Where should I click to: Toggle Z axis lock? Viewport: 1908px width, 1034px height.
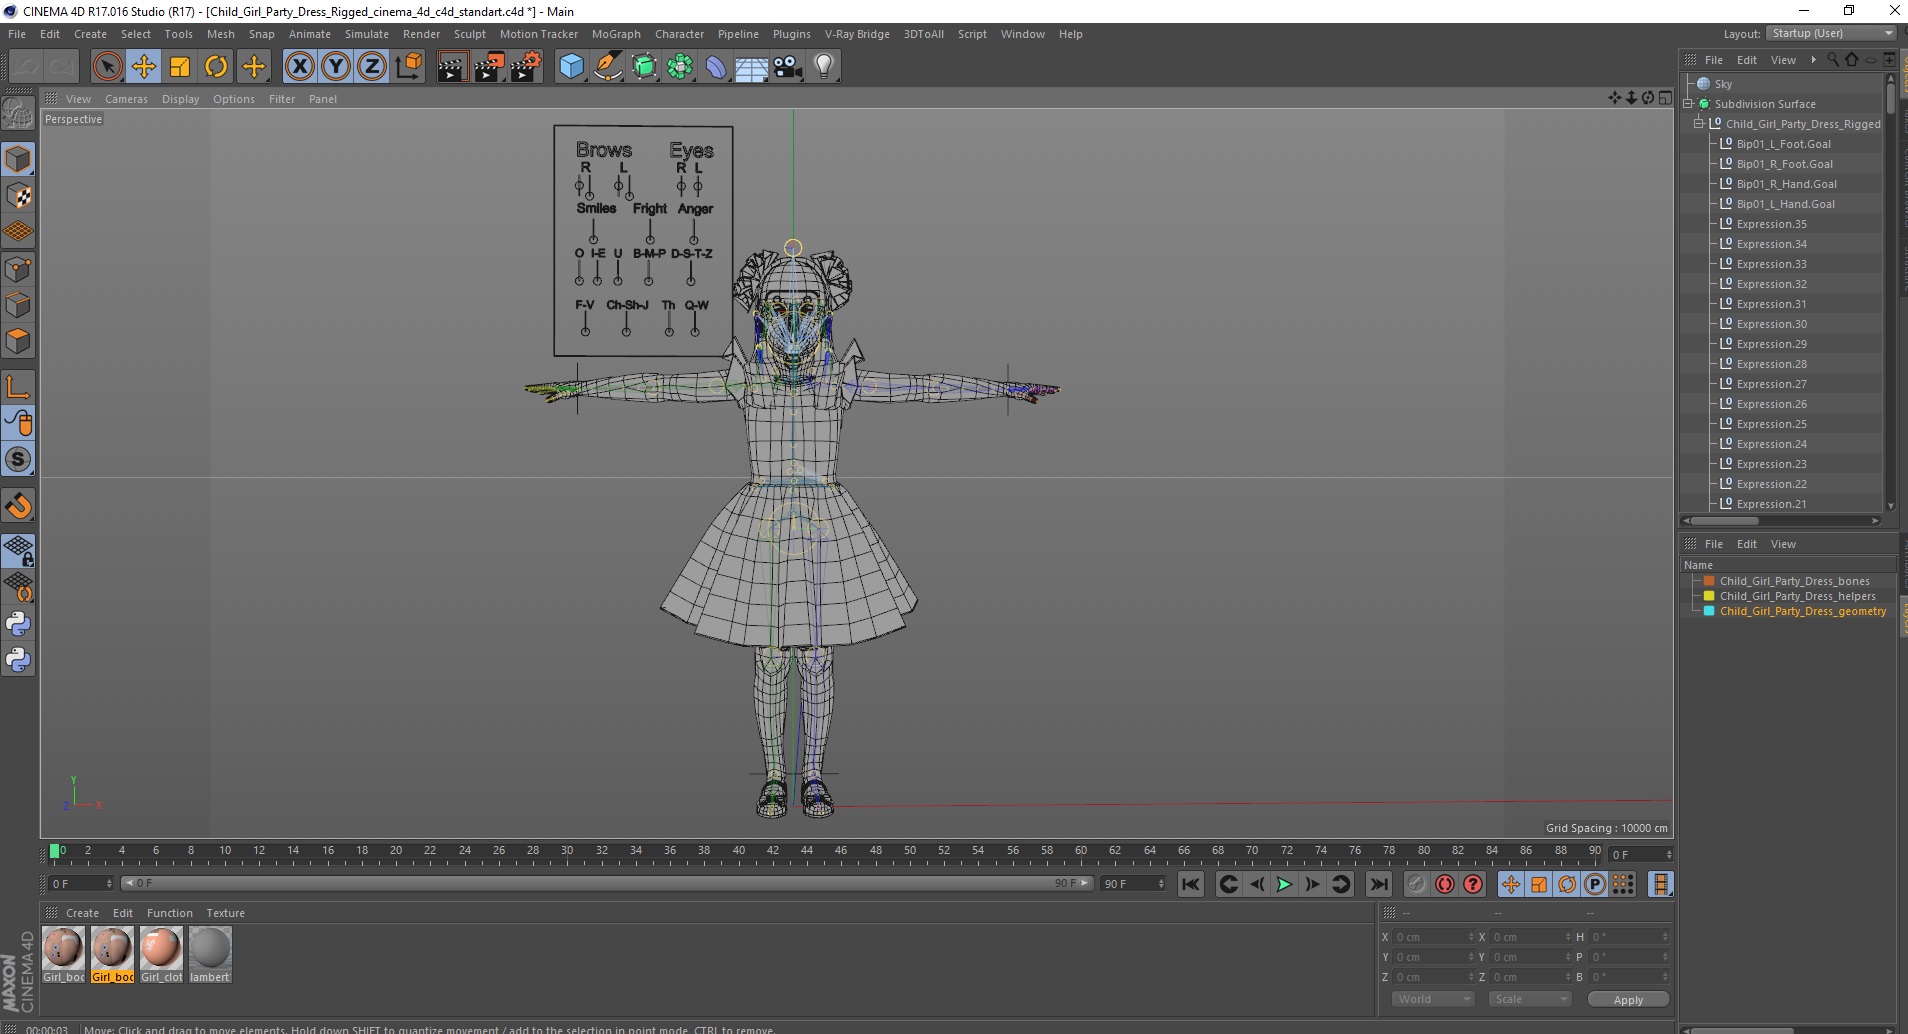coord(372,67)
